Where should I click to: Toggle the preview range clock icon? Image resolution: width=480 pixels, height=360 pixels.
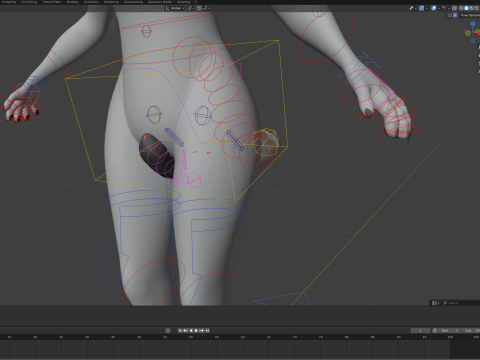pyautogui.click(x=435, y=330)
